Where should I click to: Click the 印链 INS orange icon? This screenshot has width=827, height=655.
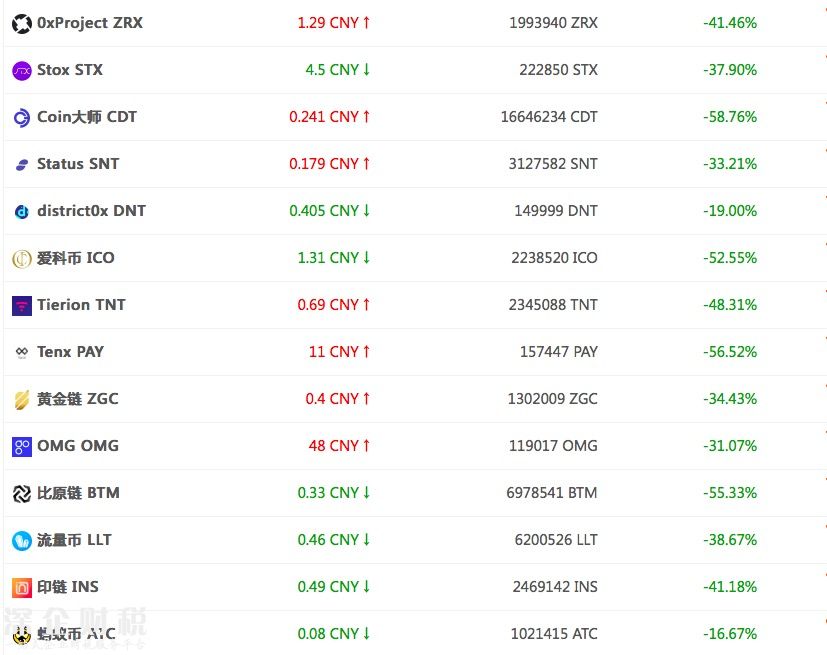click(22, 587)
